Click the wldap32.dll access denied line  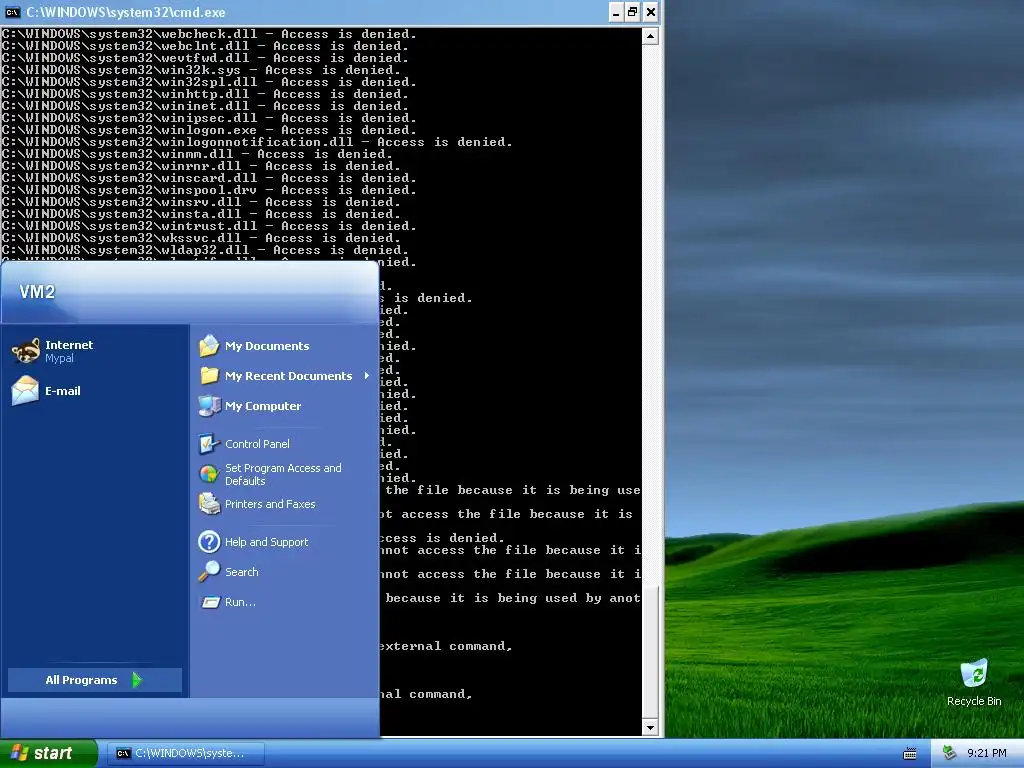(204, 250)
